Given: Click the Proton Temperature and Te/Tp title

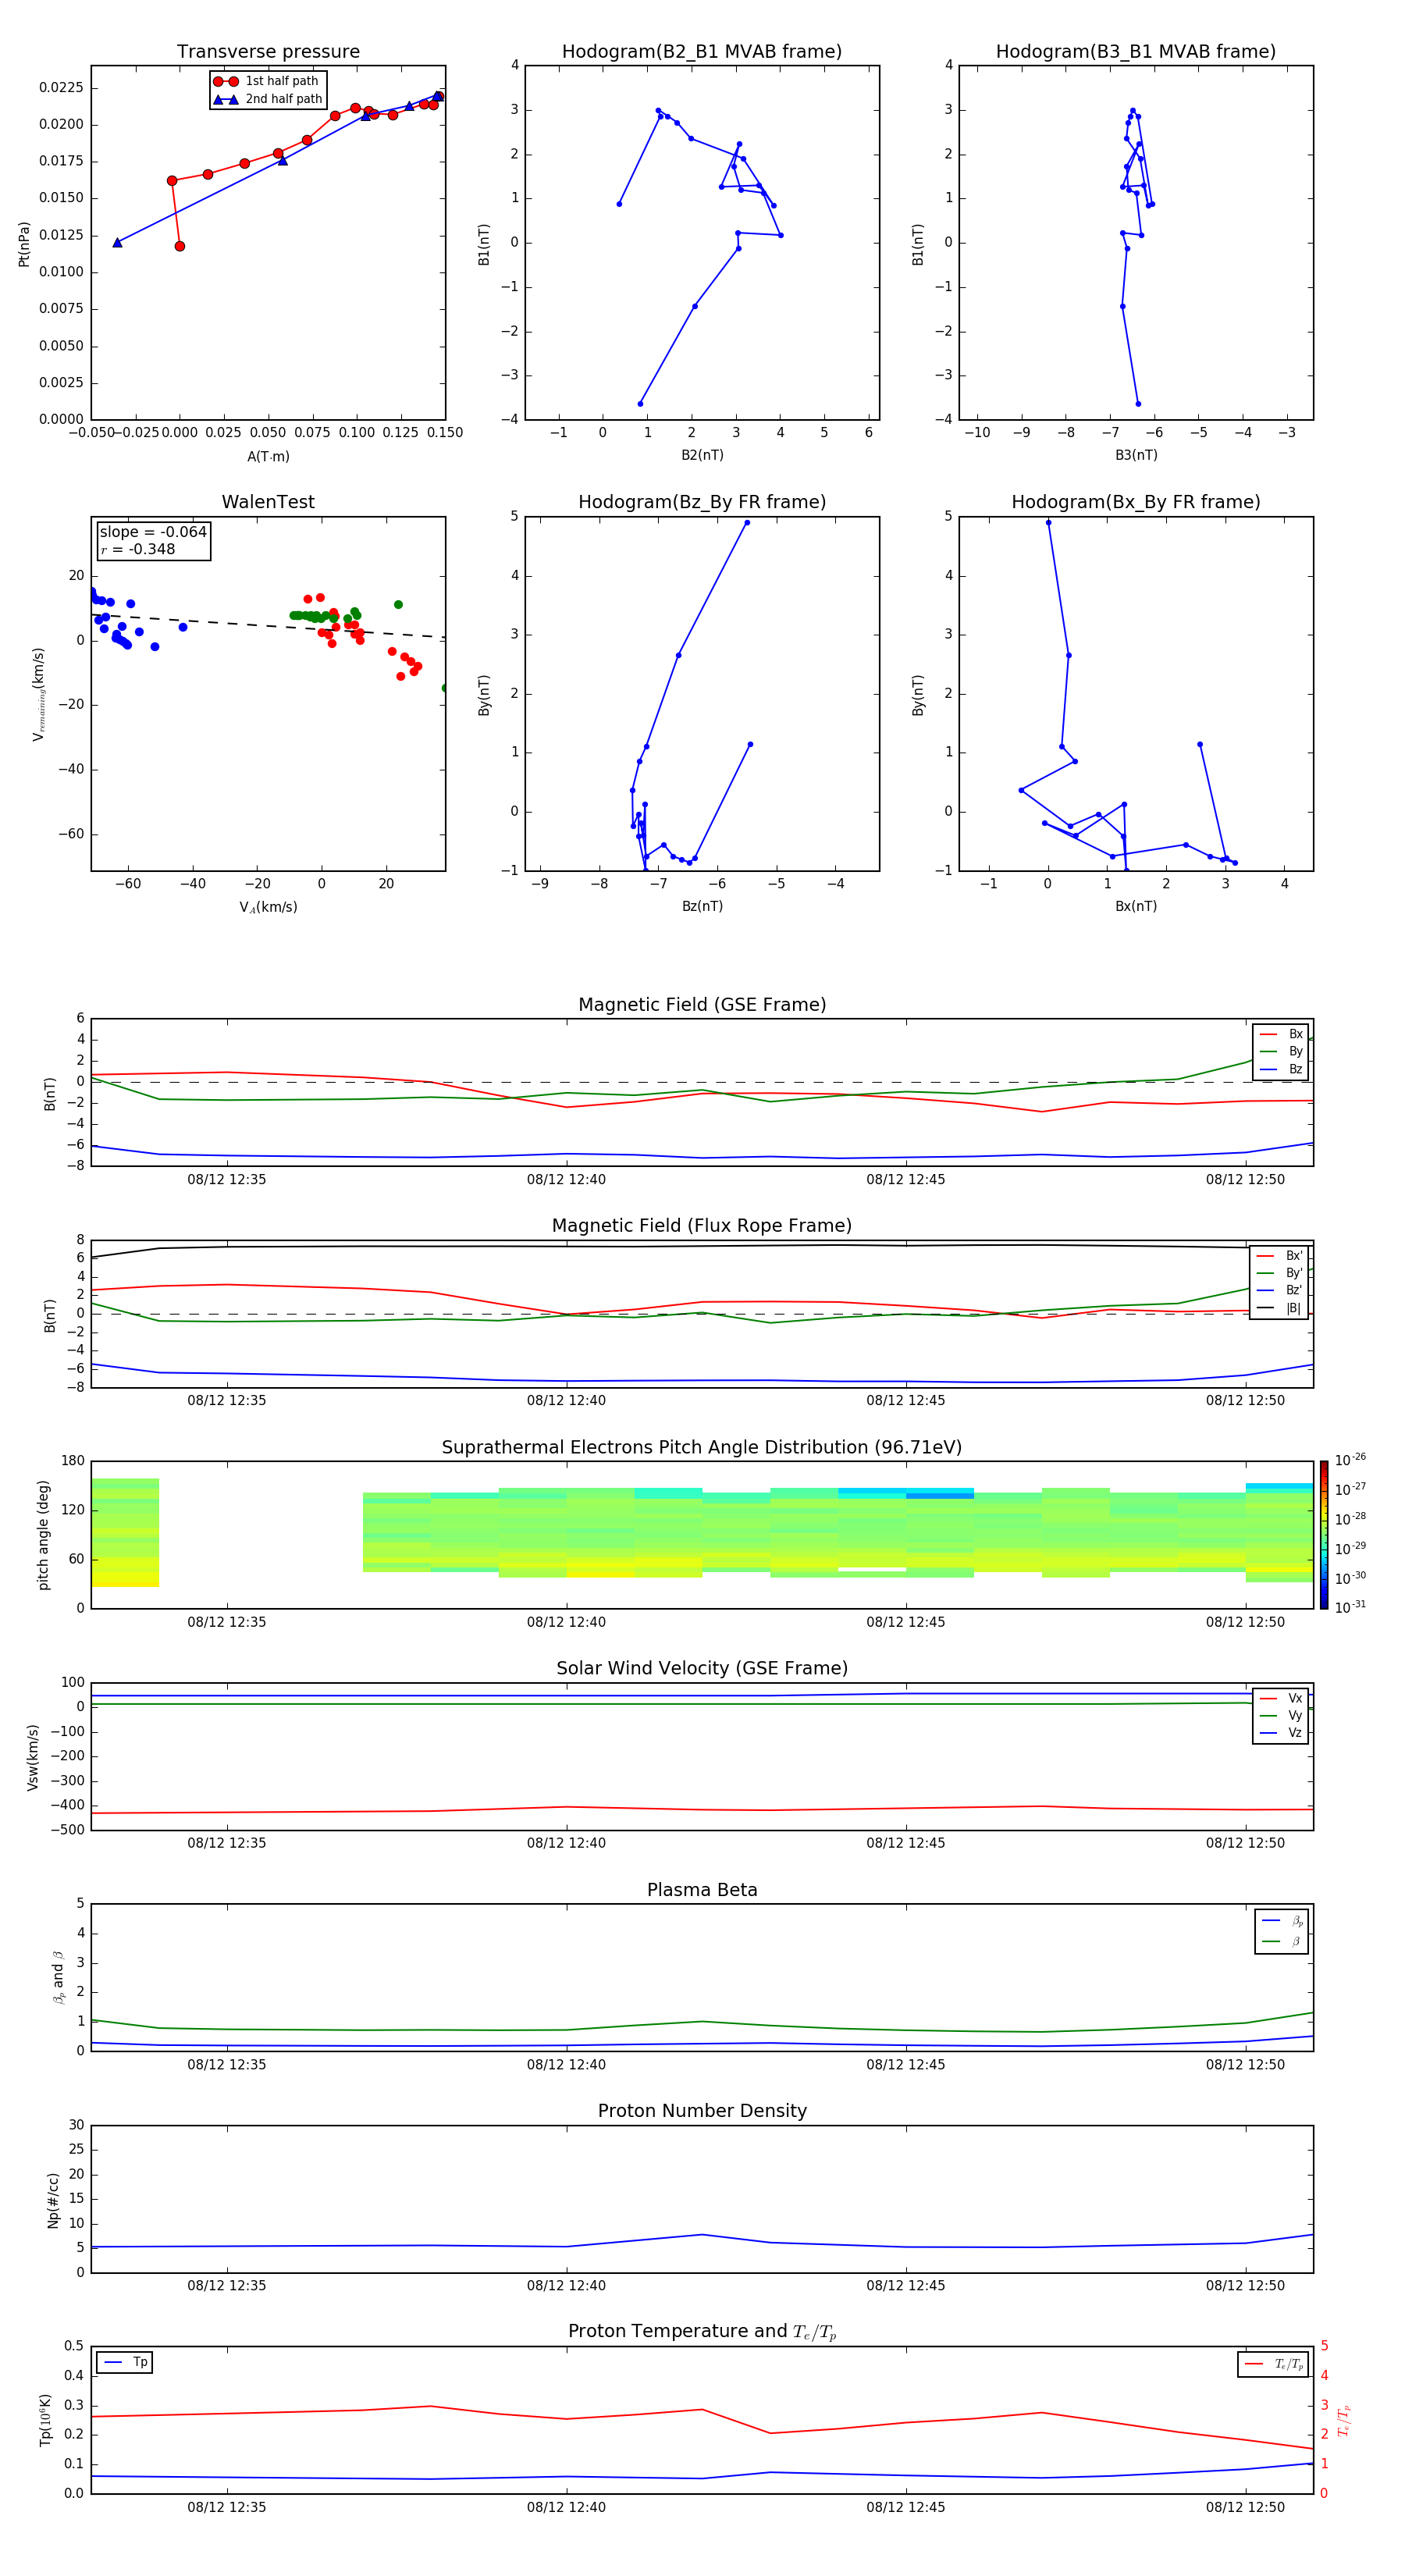Looking at the screenshot, I should pos(702,2332).
